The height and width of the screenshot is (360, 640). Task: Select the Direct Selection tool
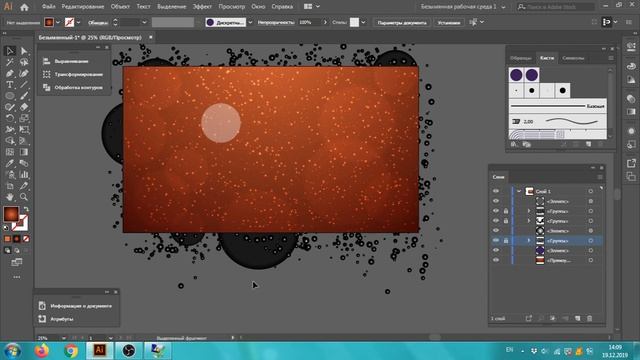tap(24, 51)
